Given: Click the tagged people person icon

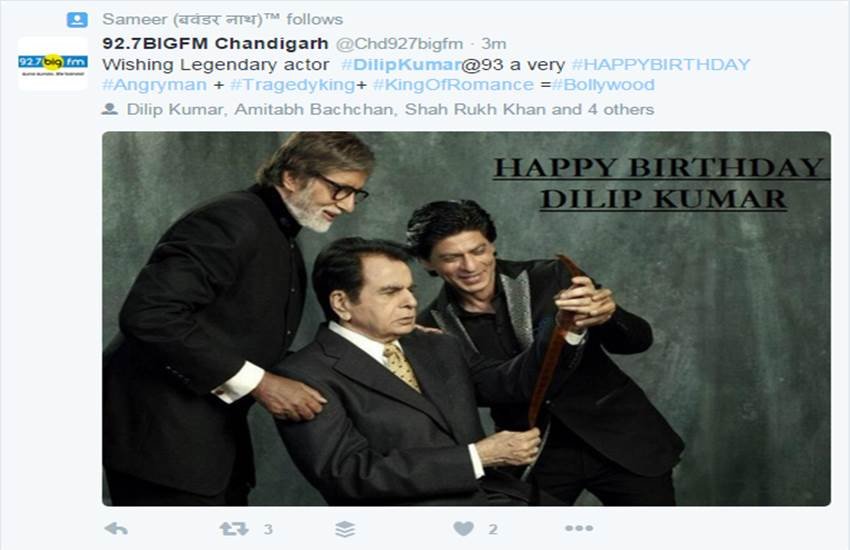Looking at the screenshot, I should click(110, 109).
